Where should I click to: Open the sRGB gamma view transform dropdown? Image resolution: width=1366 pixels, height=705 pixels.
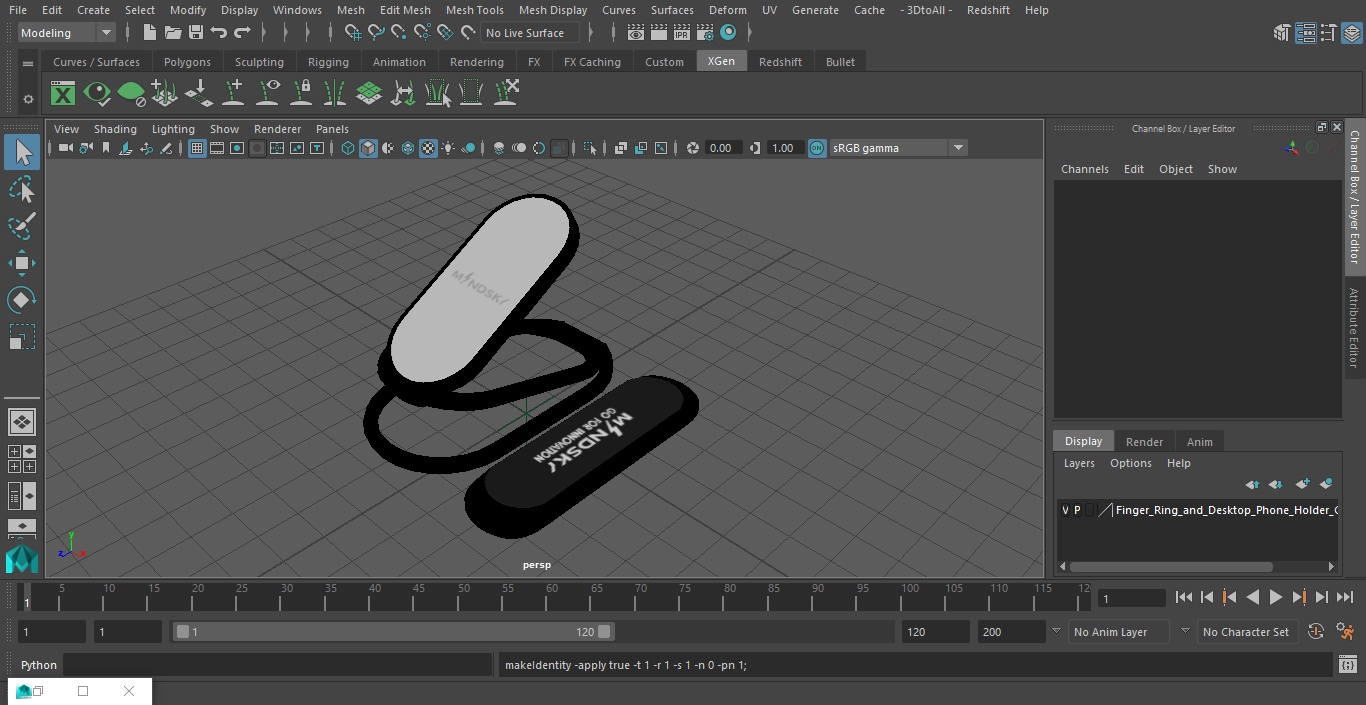(x=897, y=148)
